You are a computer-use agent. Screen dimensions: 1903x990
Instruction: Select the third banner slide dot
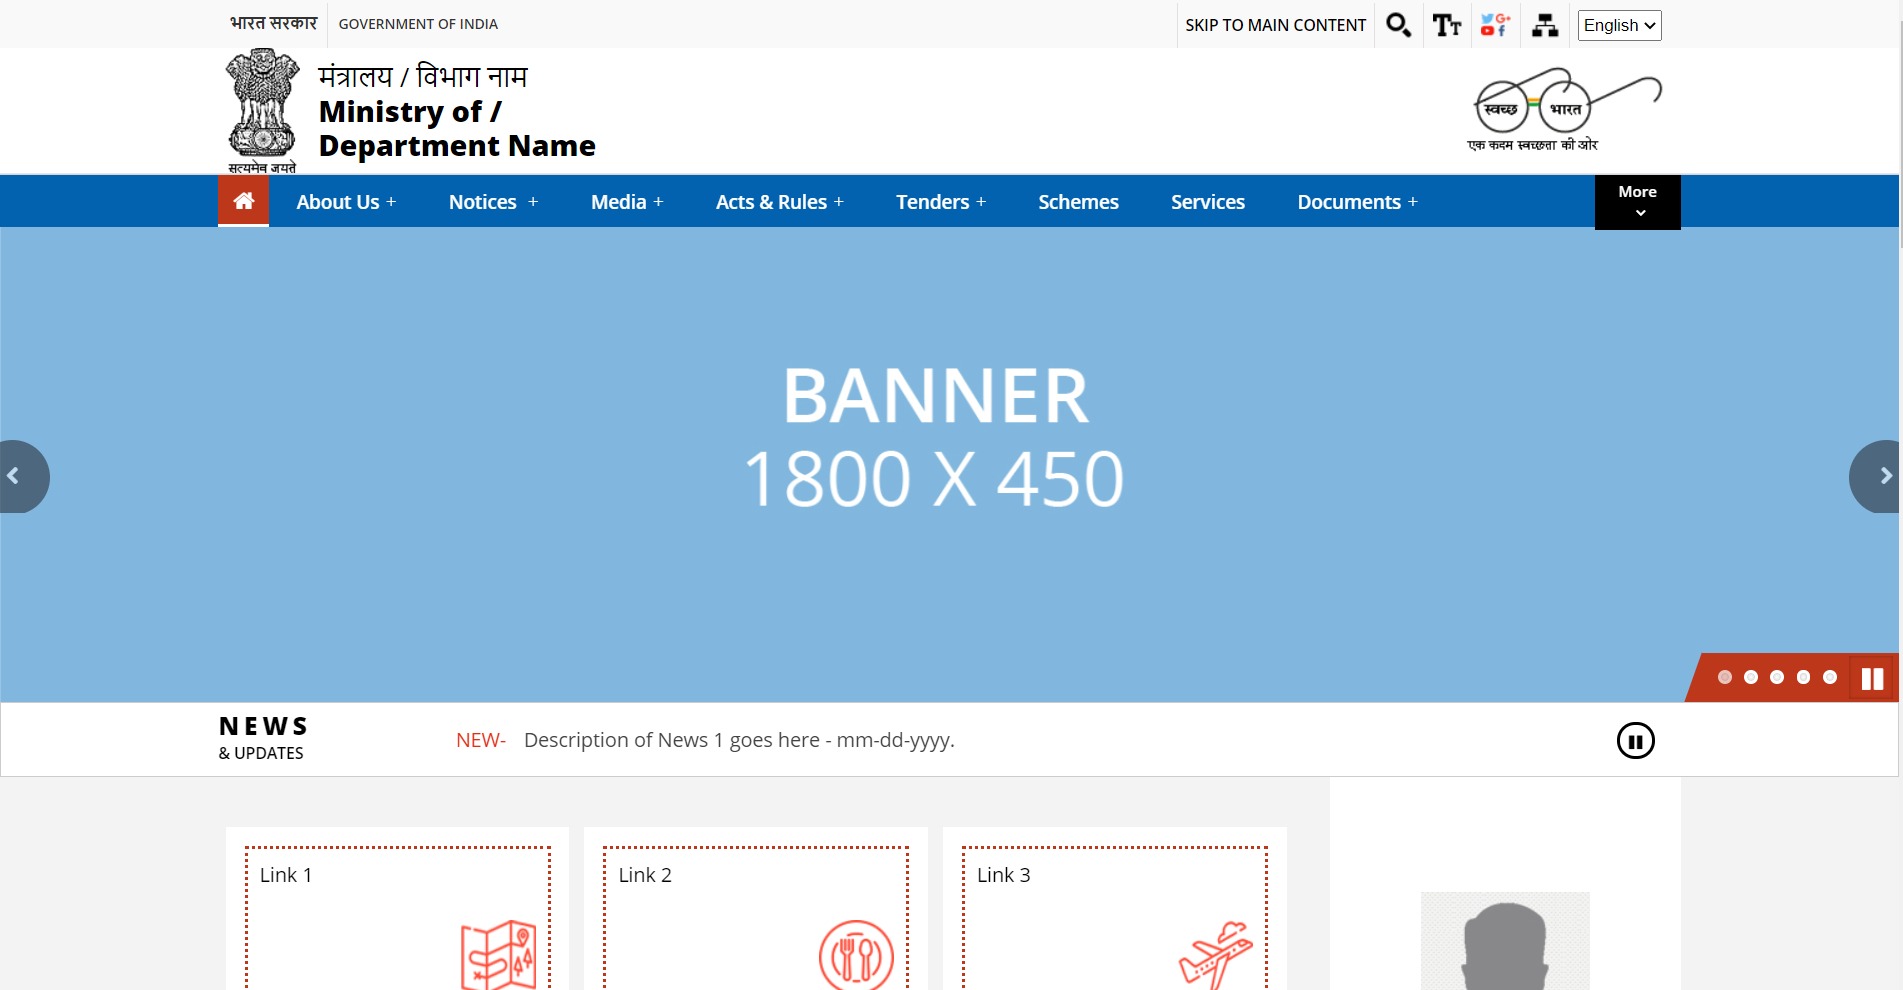(1777, 677)
